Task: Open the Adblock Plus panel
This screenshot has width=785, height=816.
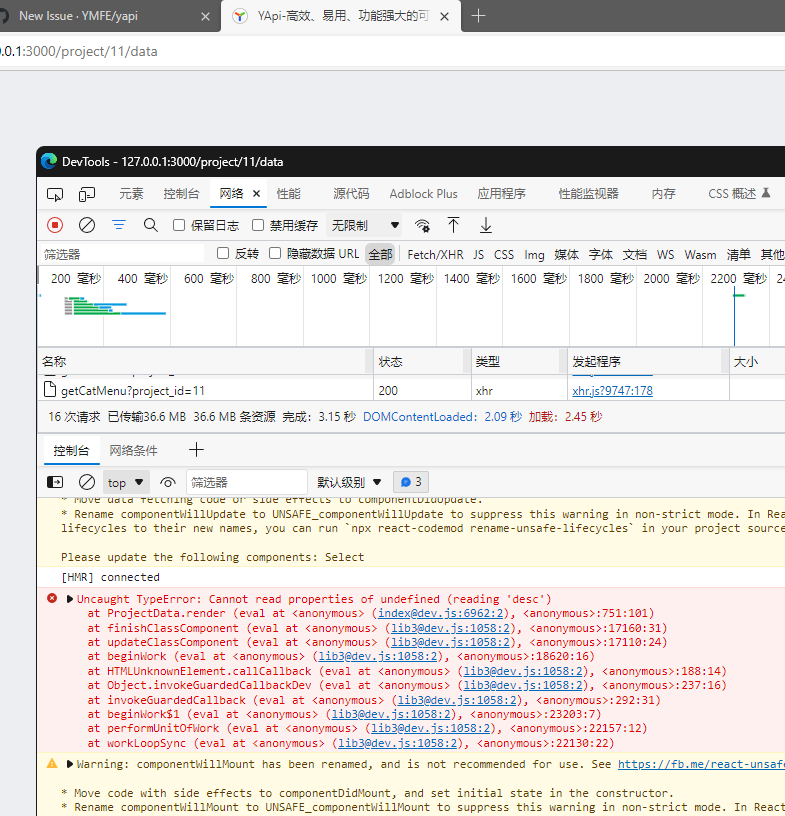Action: pos(423,194)
